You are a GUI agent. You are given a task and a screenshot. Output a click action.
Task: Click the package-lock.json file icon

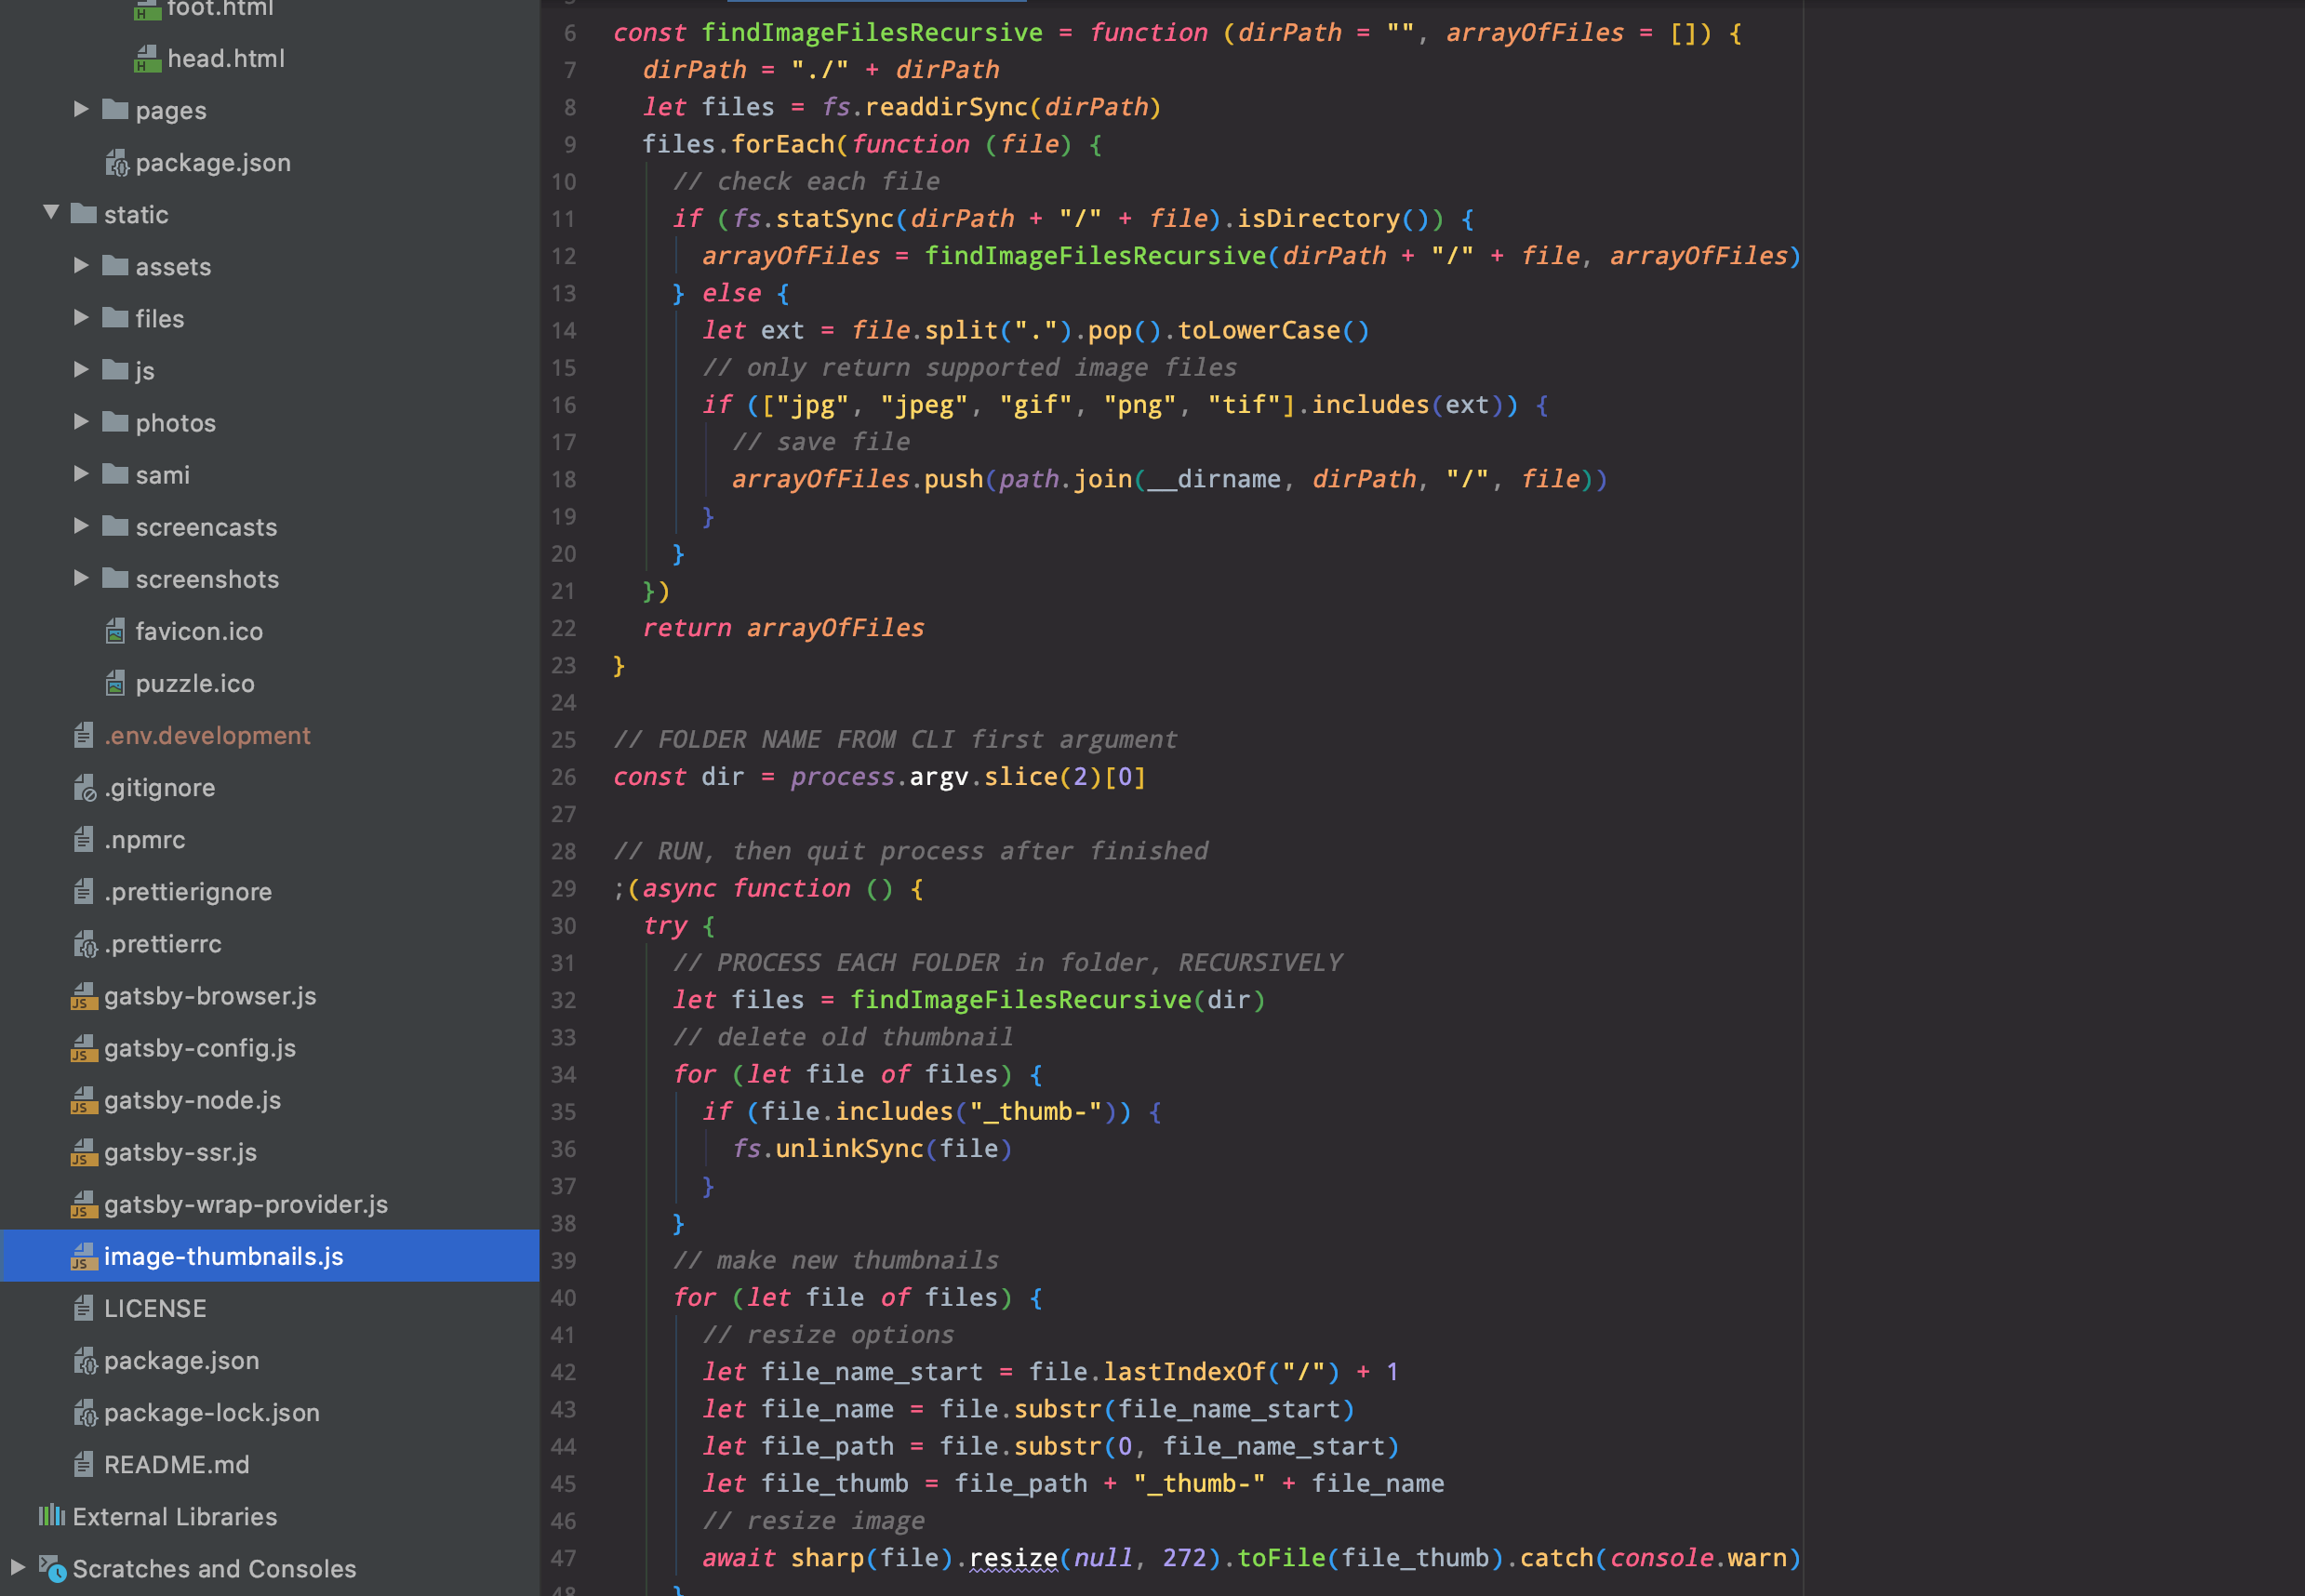[84, 1413]
